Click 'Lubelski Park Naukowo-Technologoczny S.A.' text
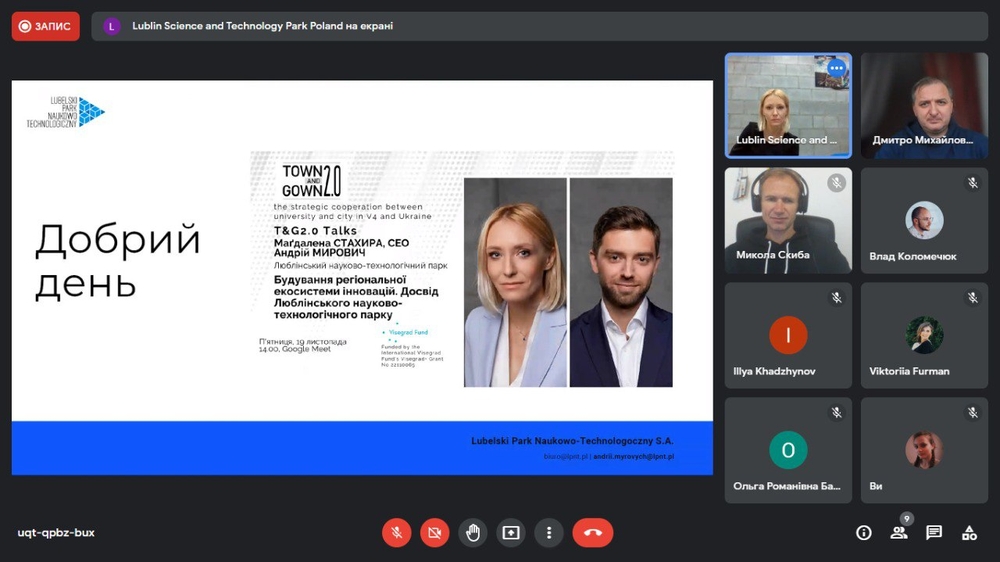1000x562 pixels. tap(572, 441)
